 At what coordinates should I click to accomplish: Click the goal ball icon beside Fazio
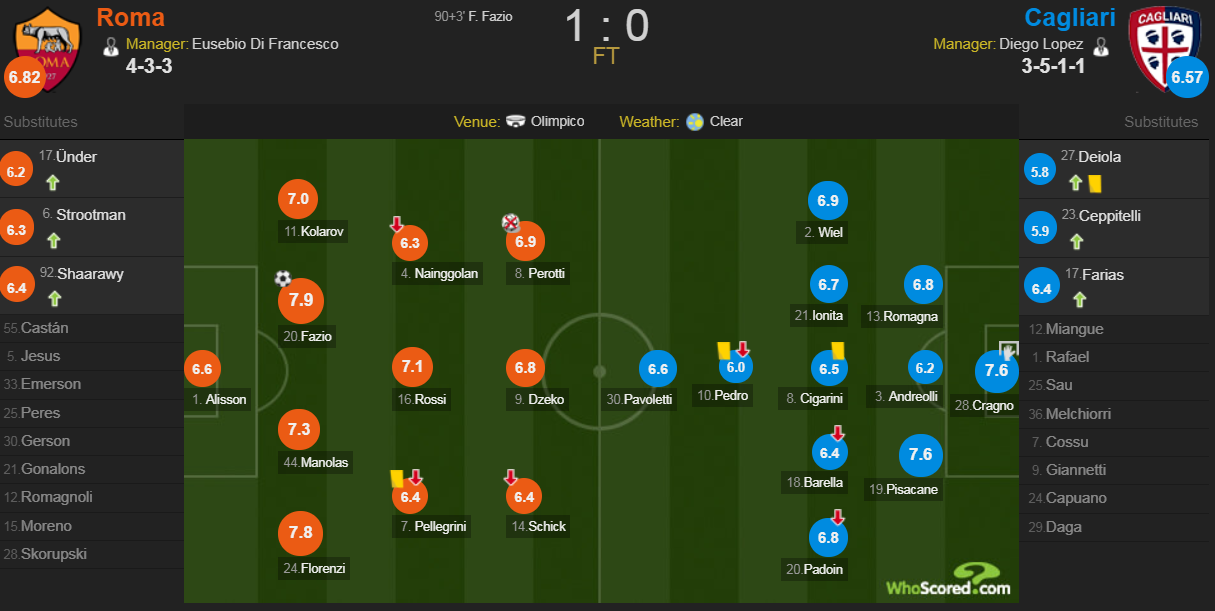[x=283, y=278]
